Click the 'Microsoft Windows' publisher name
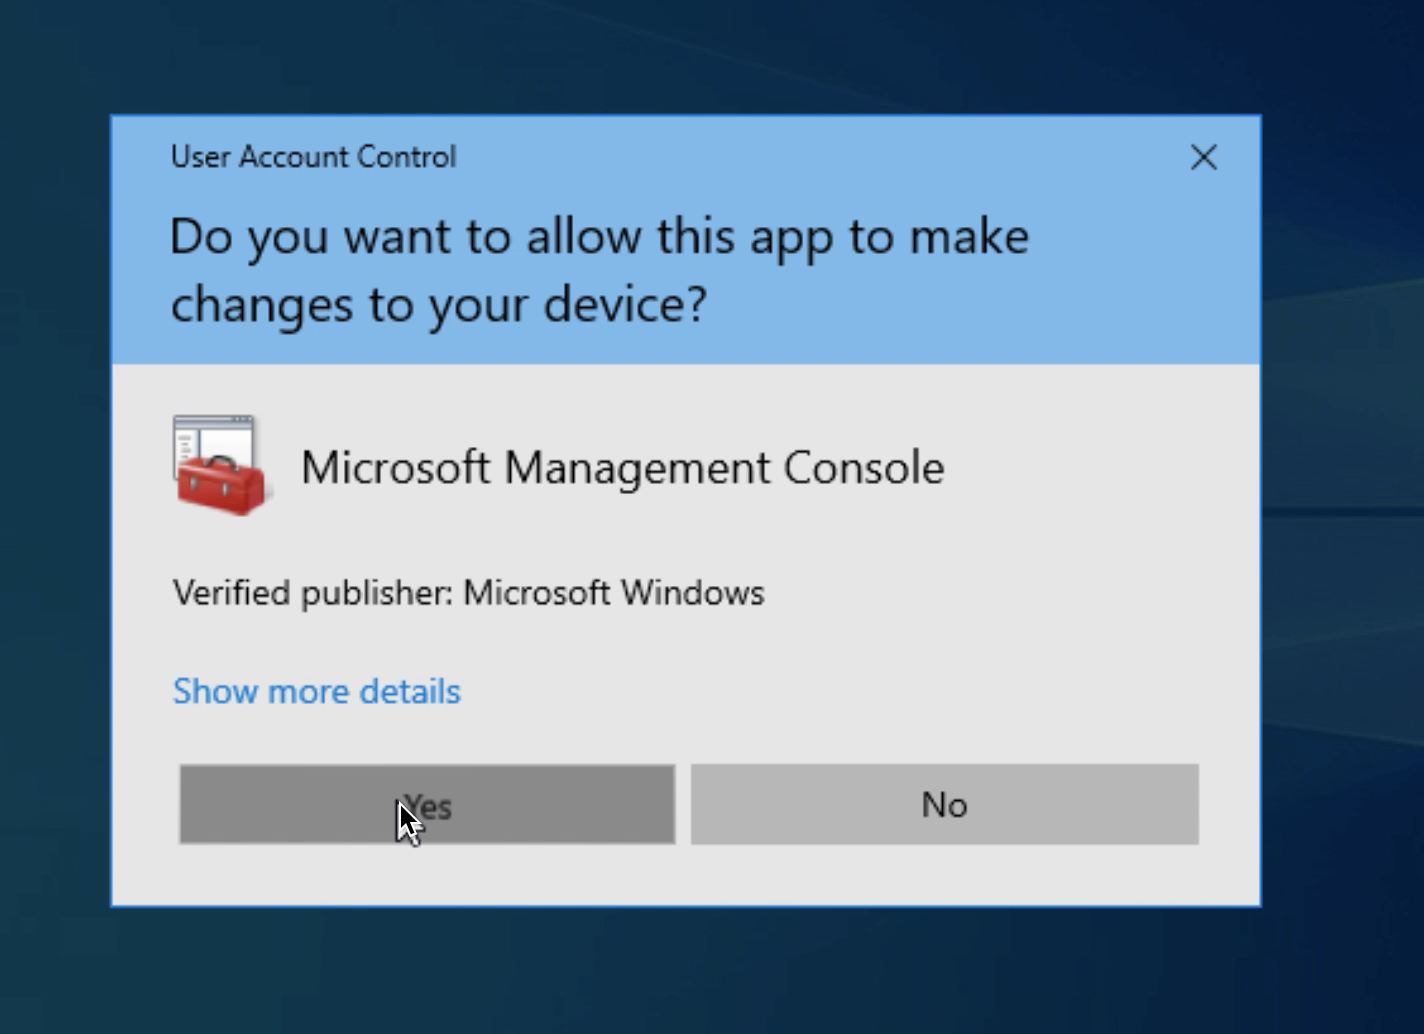The width and height of the screenshot is (1424, 1034). coord(613,593)
